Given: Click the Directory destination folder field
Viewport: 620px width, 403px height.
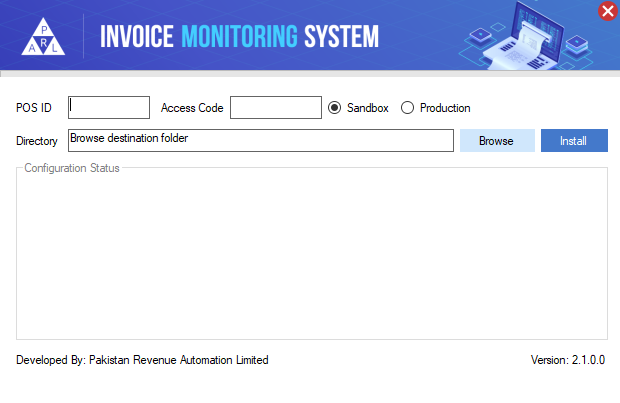Looking at the screenshot, I should pos(261,140).
